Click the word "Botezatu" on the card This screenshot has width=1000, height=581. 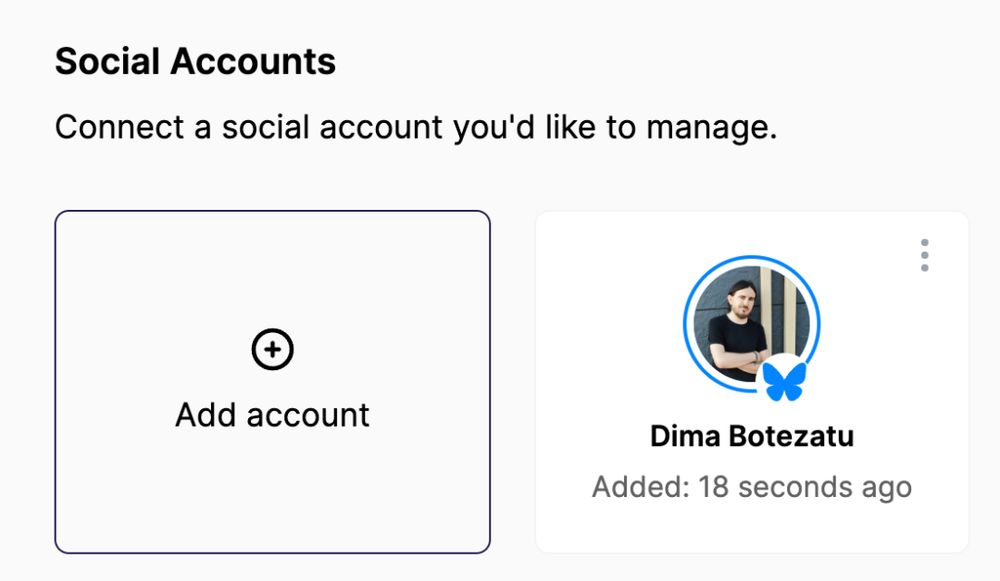[x=791, y=436]
